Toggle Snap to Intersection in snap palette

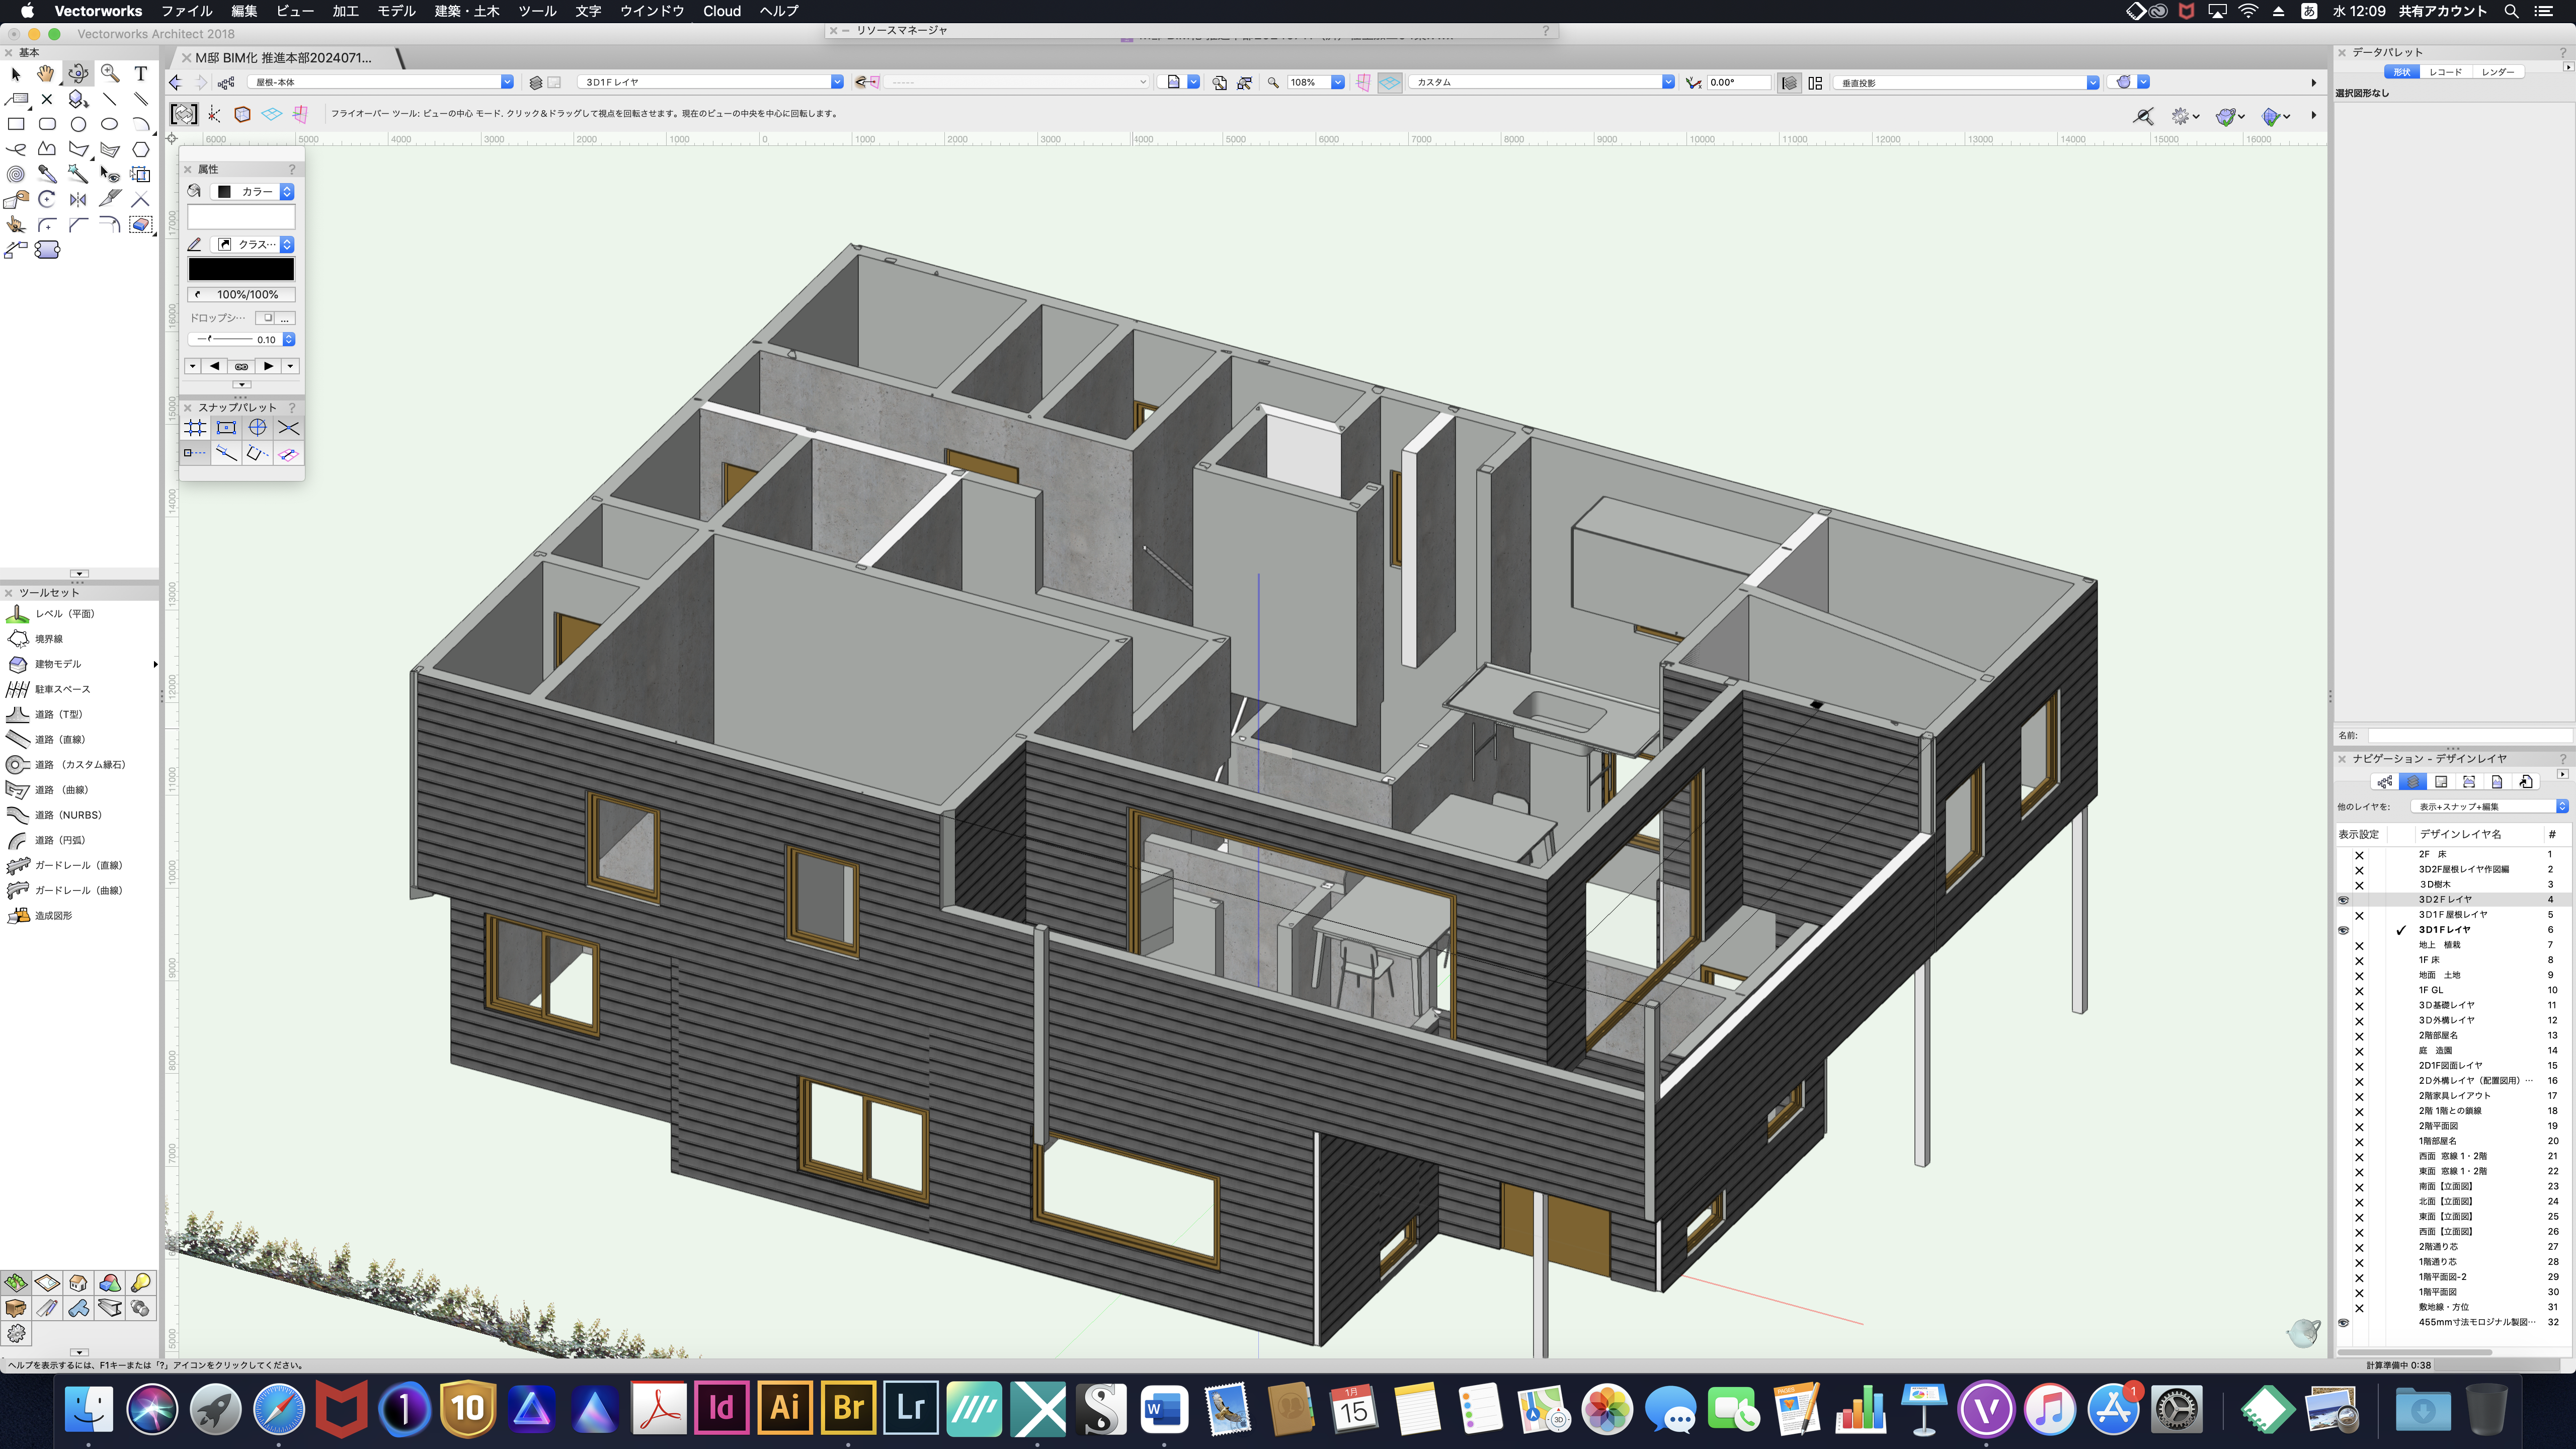pyautogui.click(x=288, y=428)
